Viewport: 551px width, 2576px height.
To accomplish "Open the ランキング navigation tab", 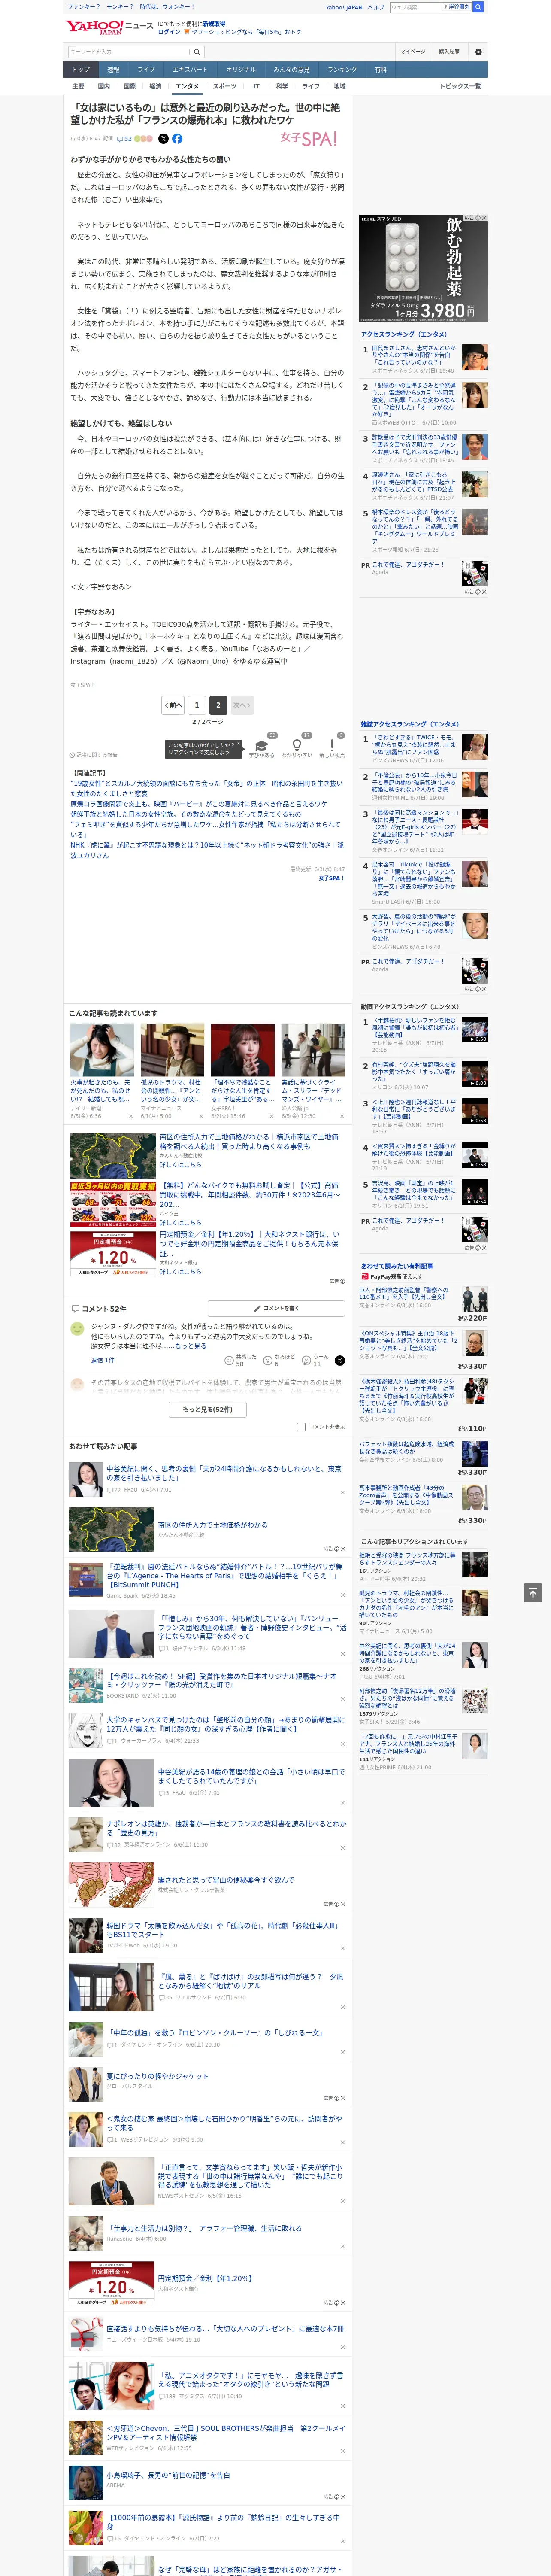I will click(x=342, y=70).
